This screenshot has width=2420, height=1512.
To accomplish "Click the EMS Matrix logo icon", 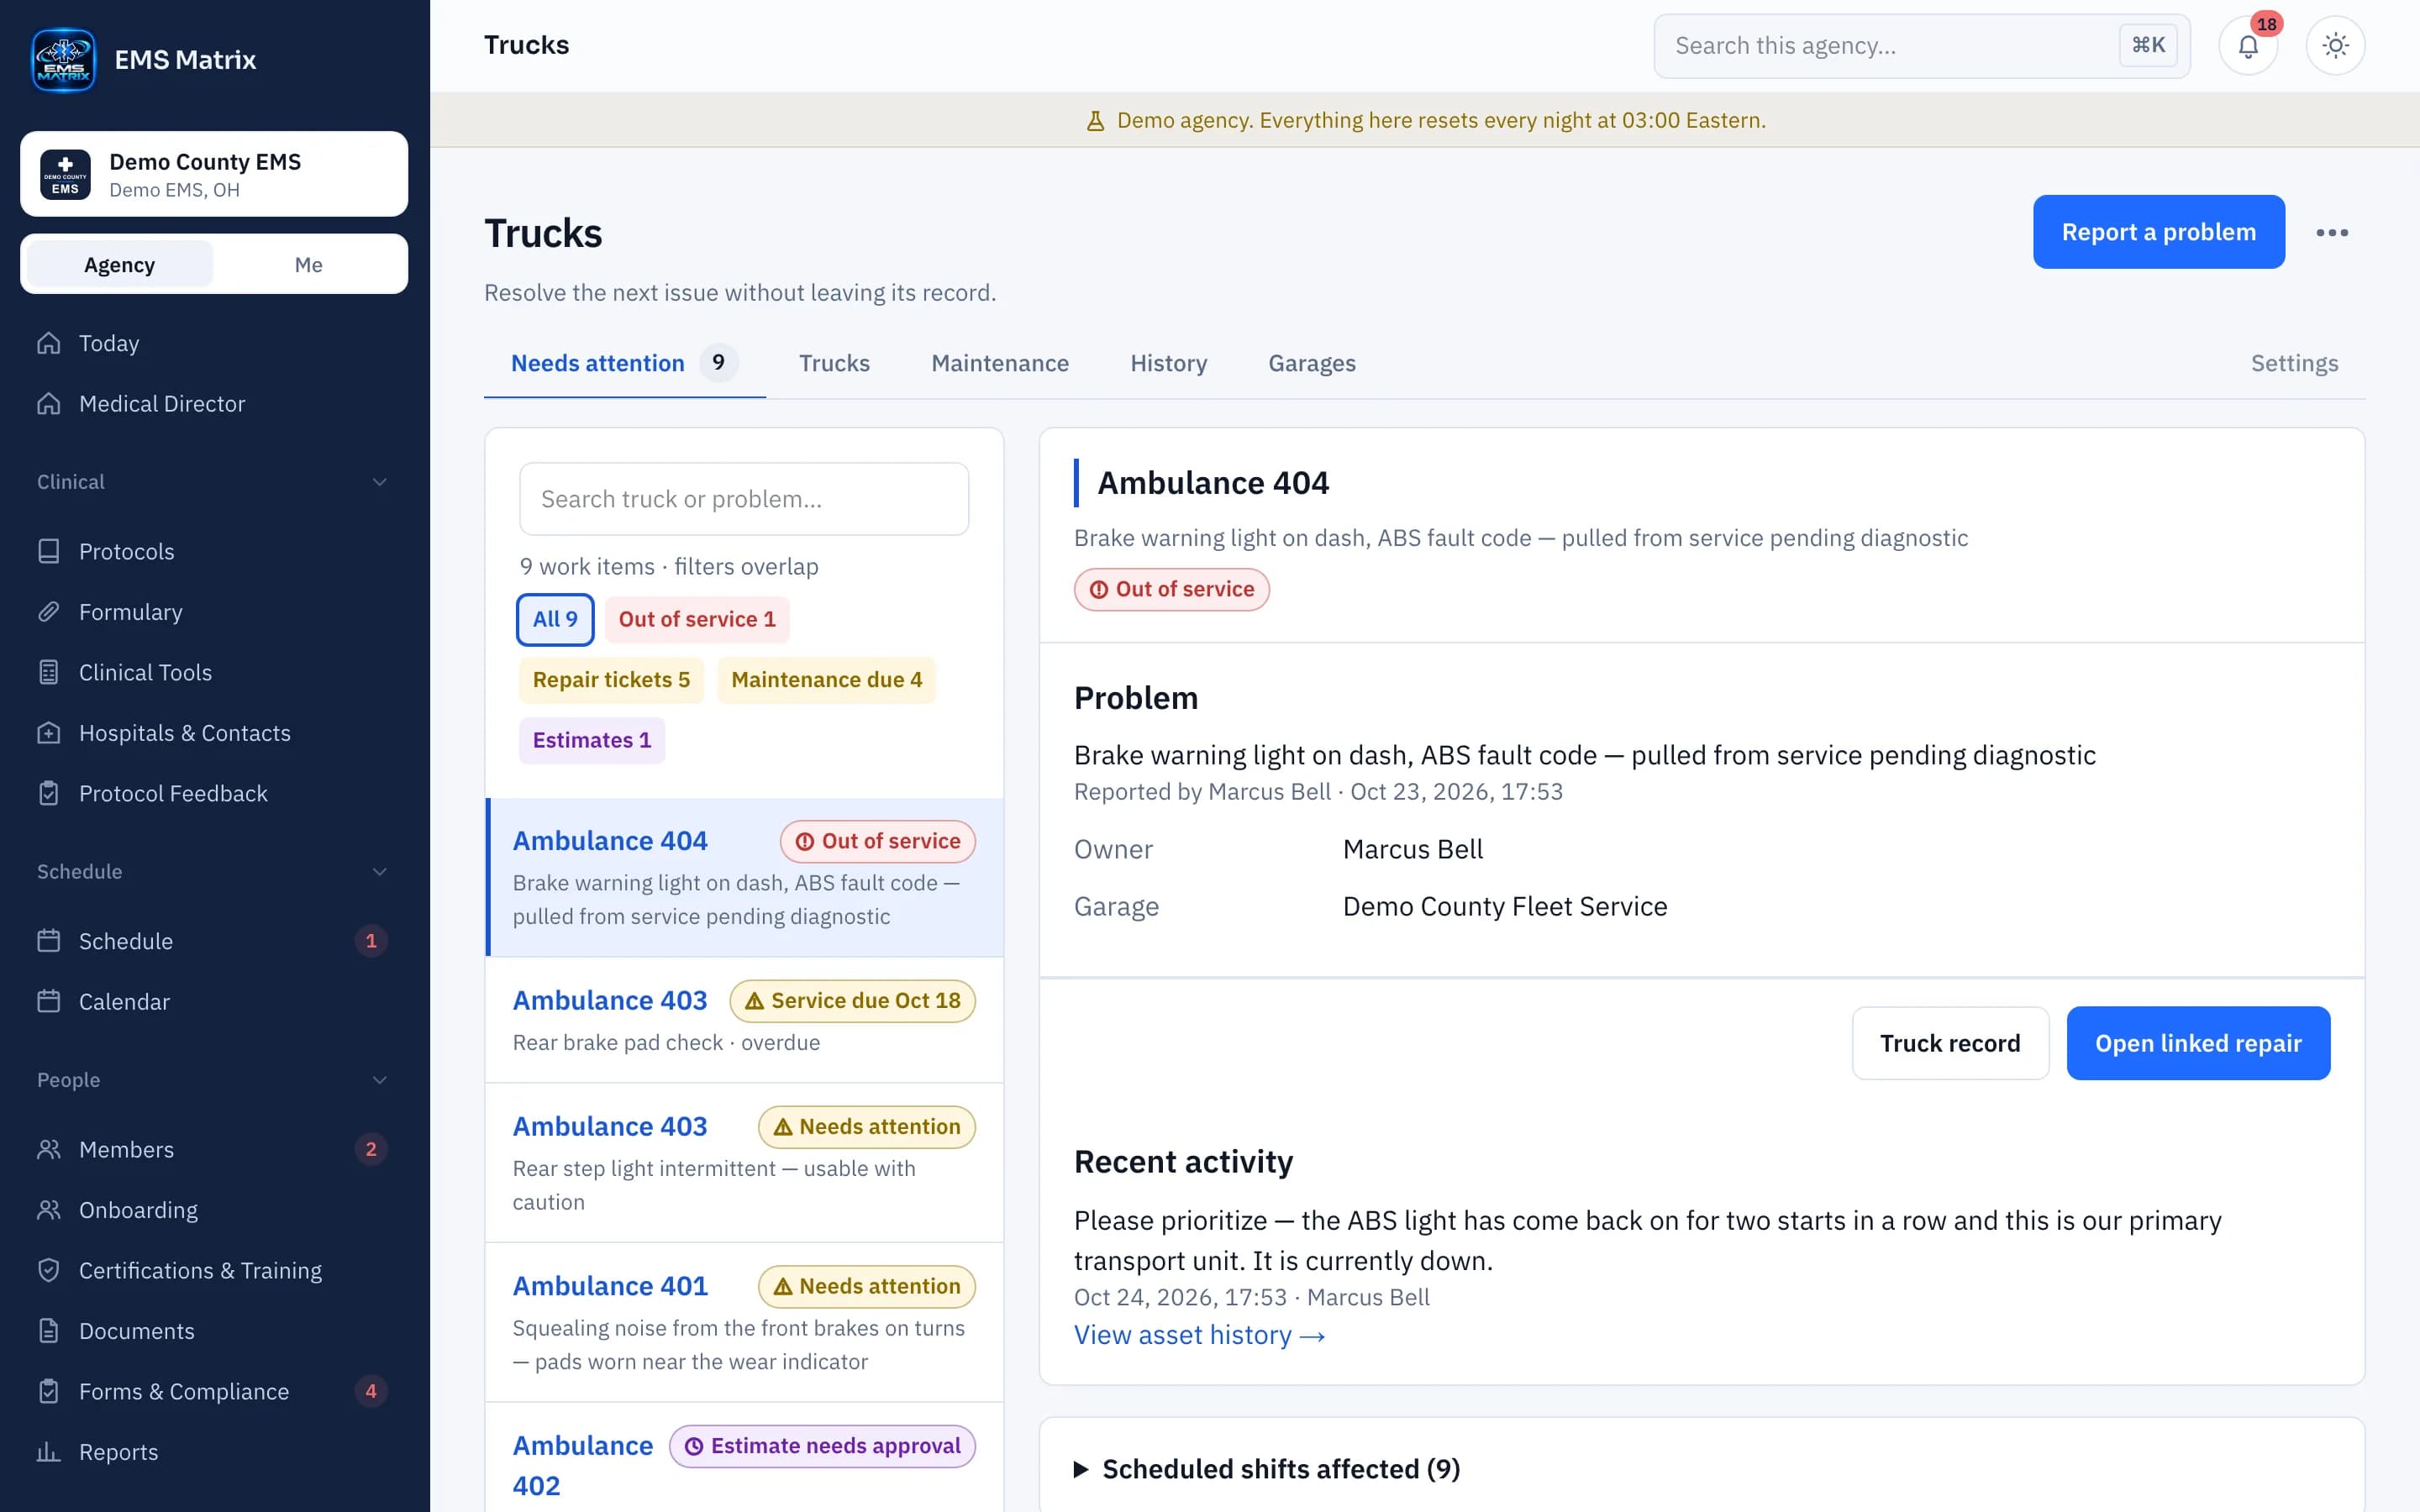I will (64, 60).
